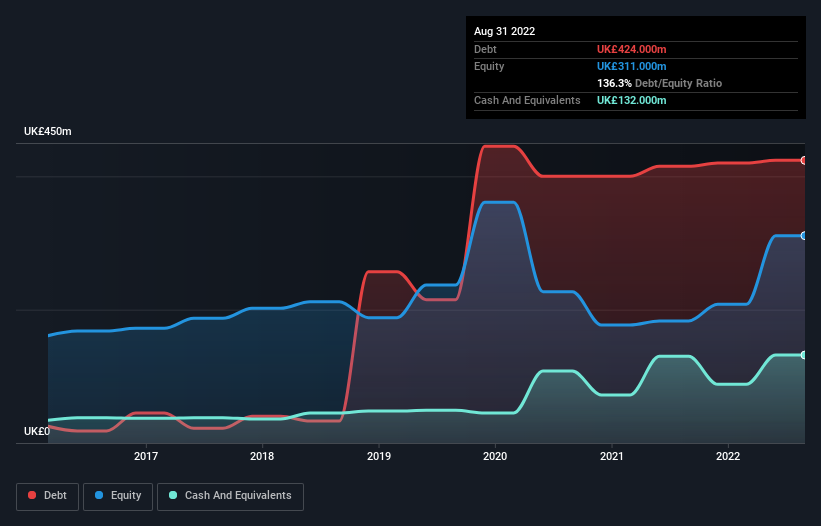Toggle the Cash And Equivalents legend button
Image resolution: width=821 pixels, height=526 pixels.
click(230, 496)
